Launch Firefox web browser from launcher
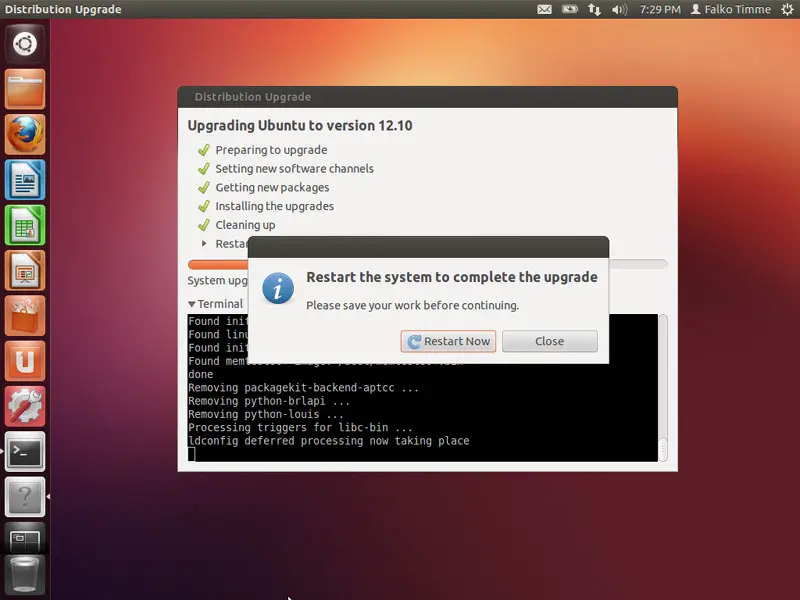The image size is (800, 600). tap(25, 134)
